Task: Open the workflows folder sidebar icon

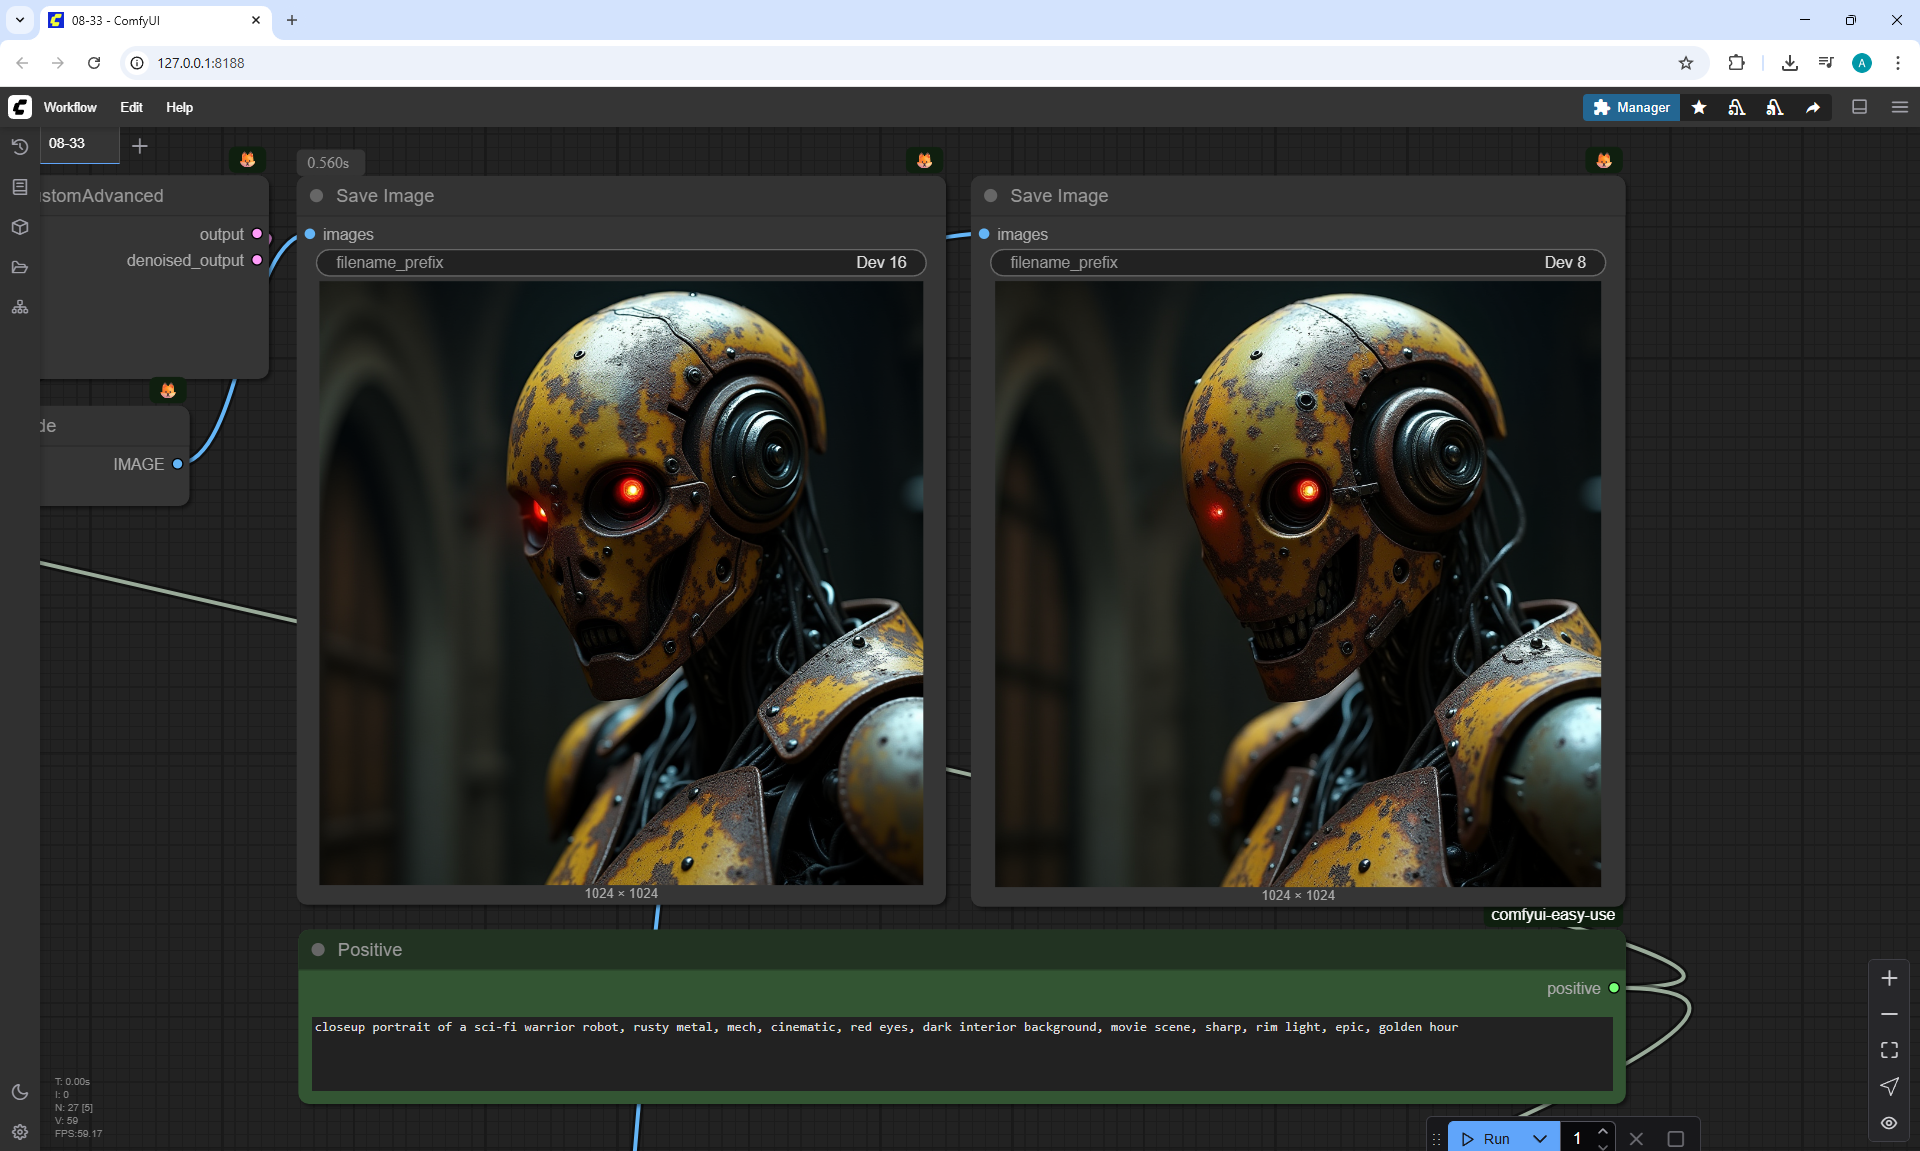Action: 20,267
